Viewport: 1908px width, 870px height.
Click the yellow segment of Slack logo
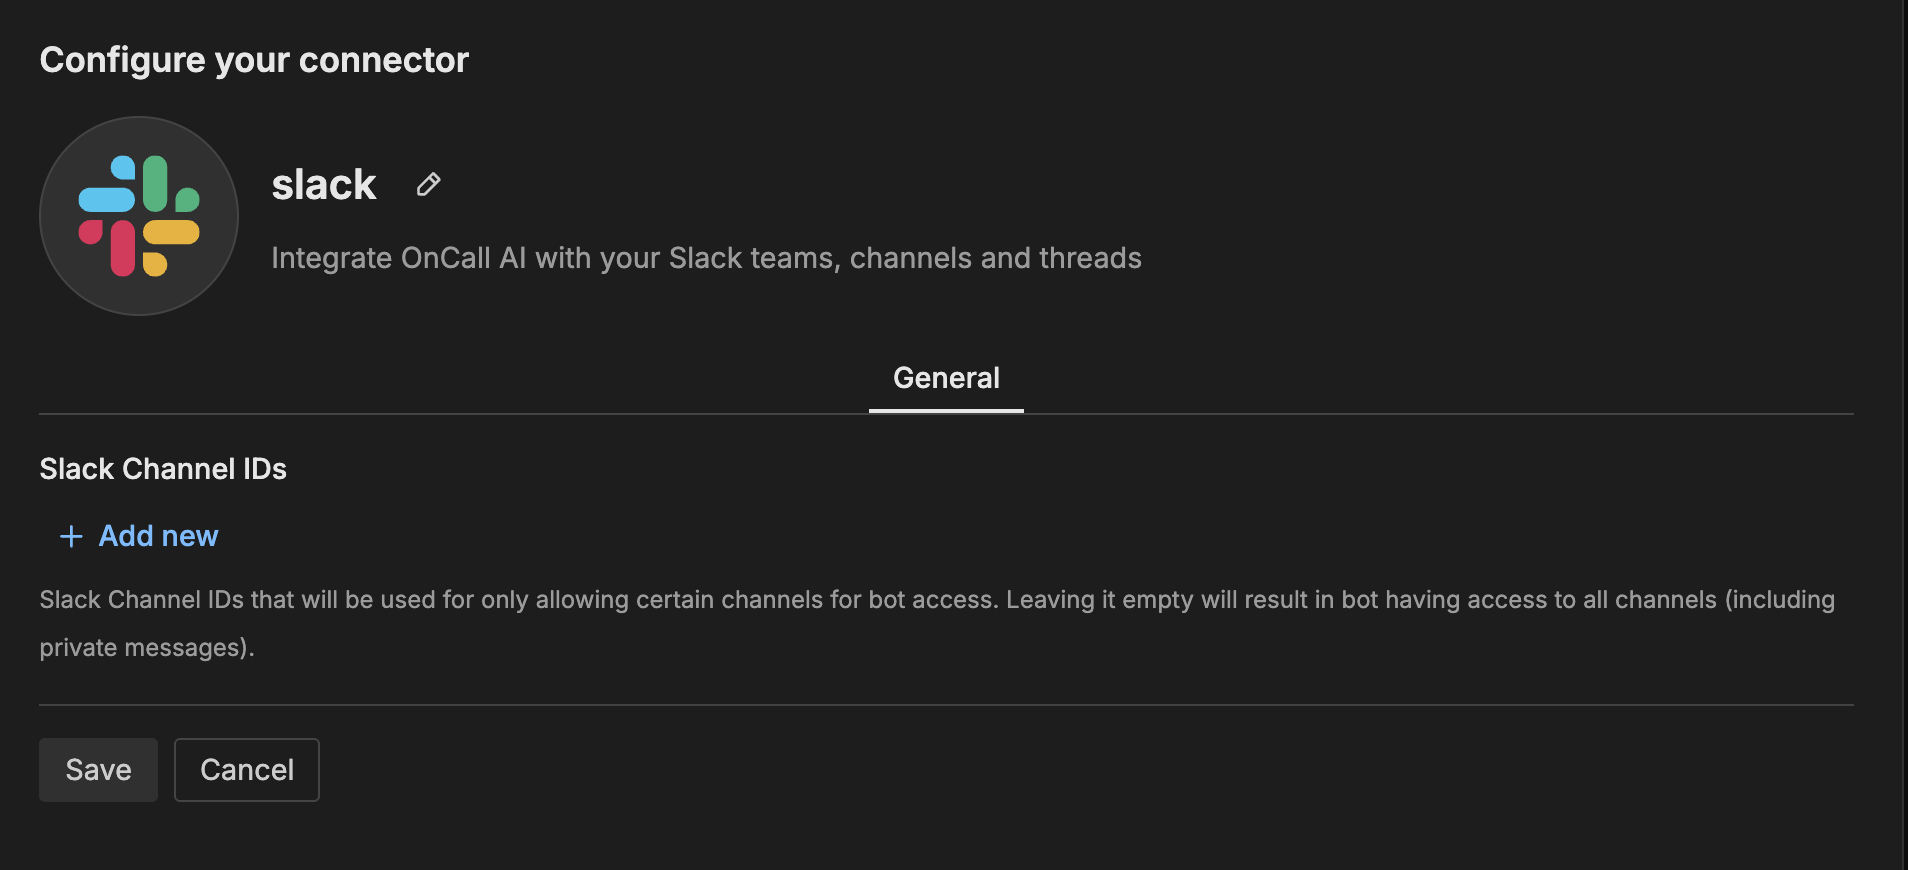point(171,234)
